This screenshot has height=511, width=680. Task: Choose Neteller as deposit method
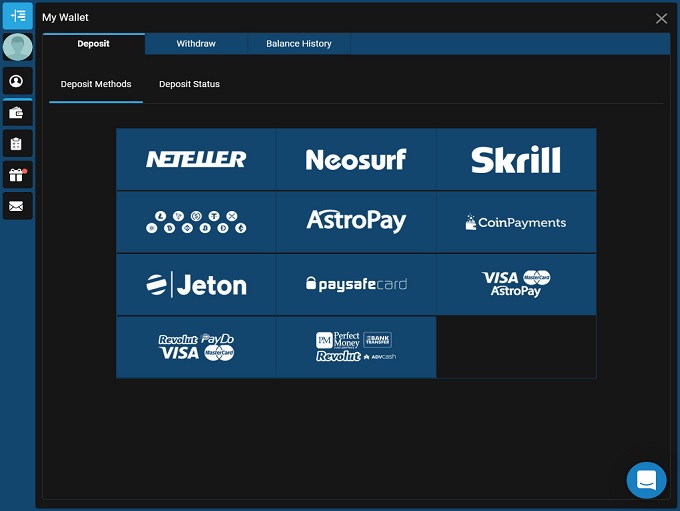pyautogui.click(x=196, y=159)
